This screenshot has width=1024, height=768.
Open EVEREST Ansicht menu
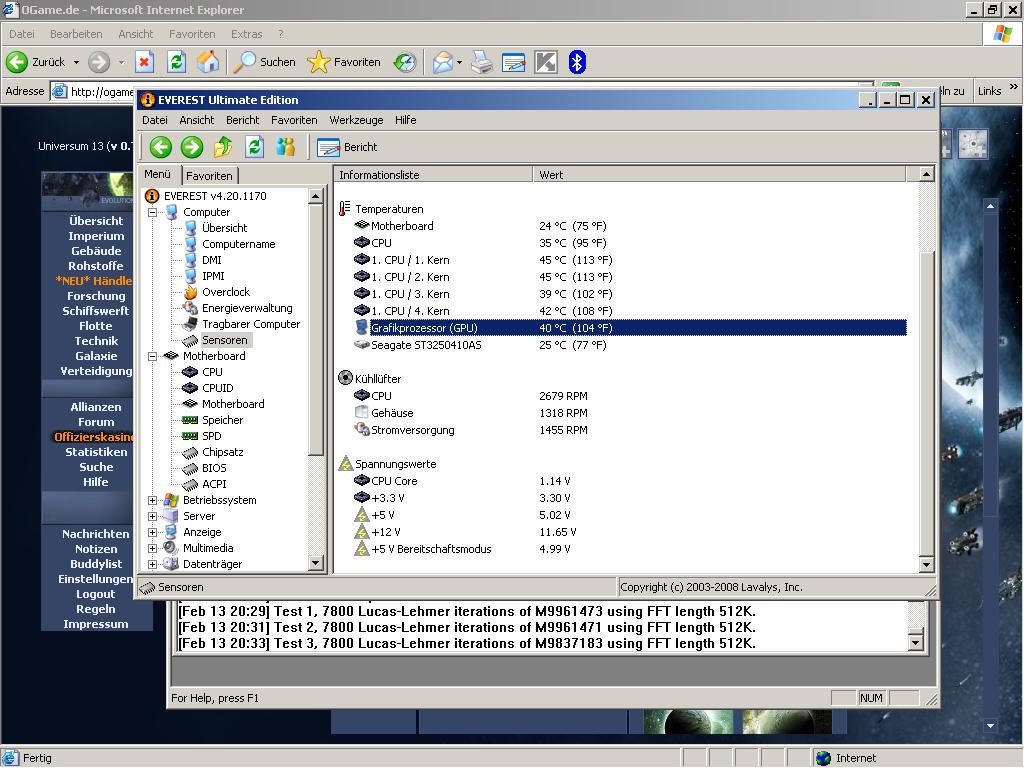pyautogui.click(x=197, y=120)
